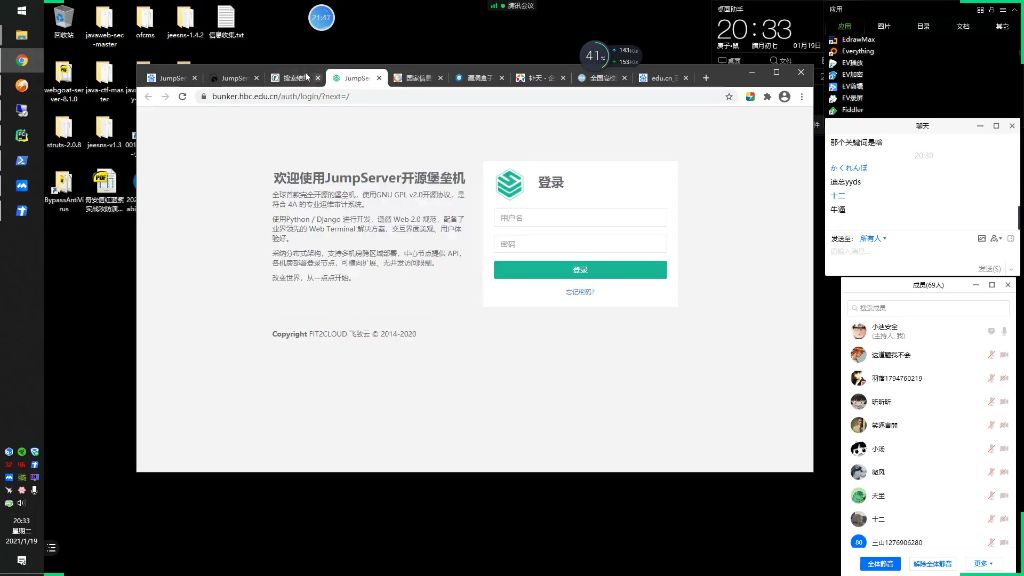Open the notification center icon
Viewport: 1024px width, 576px height.
[22, 560]
